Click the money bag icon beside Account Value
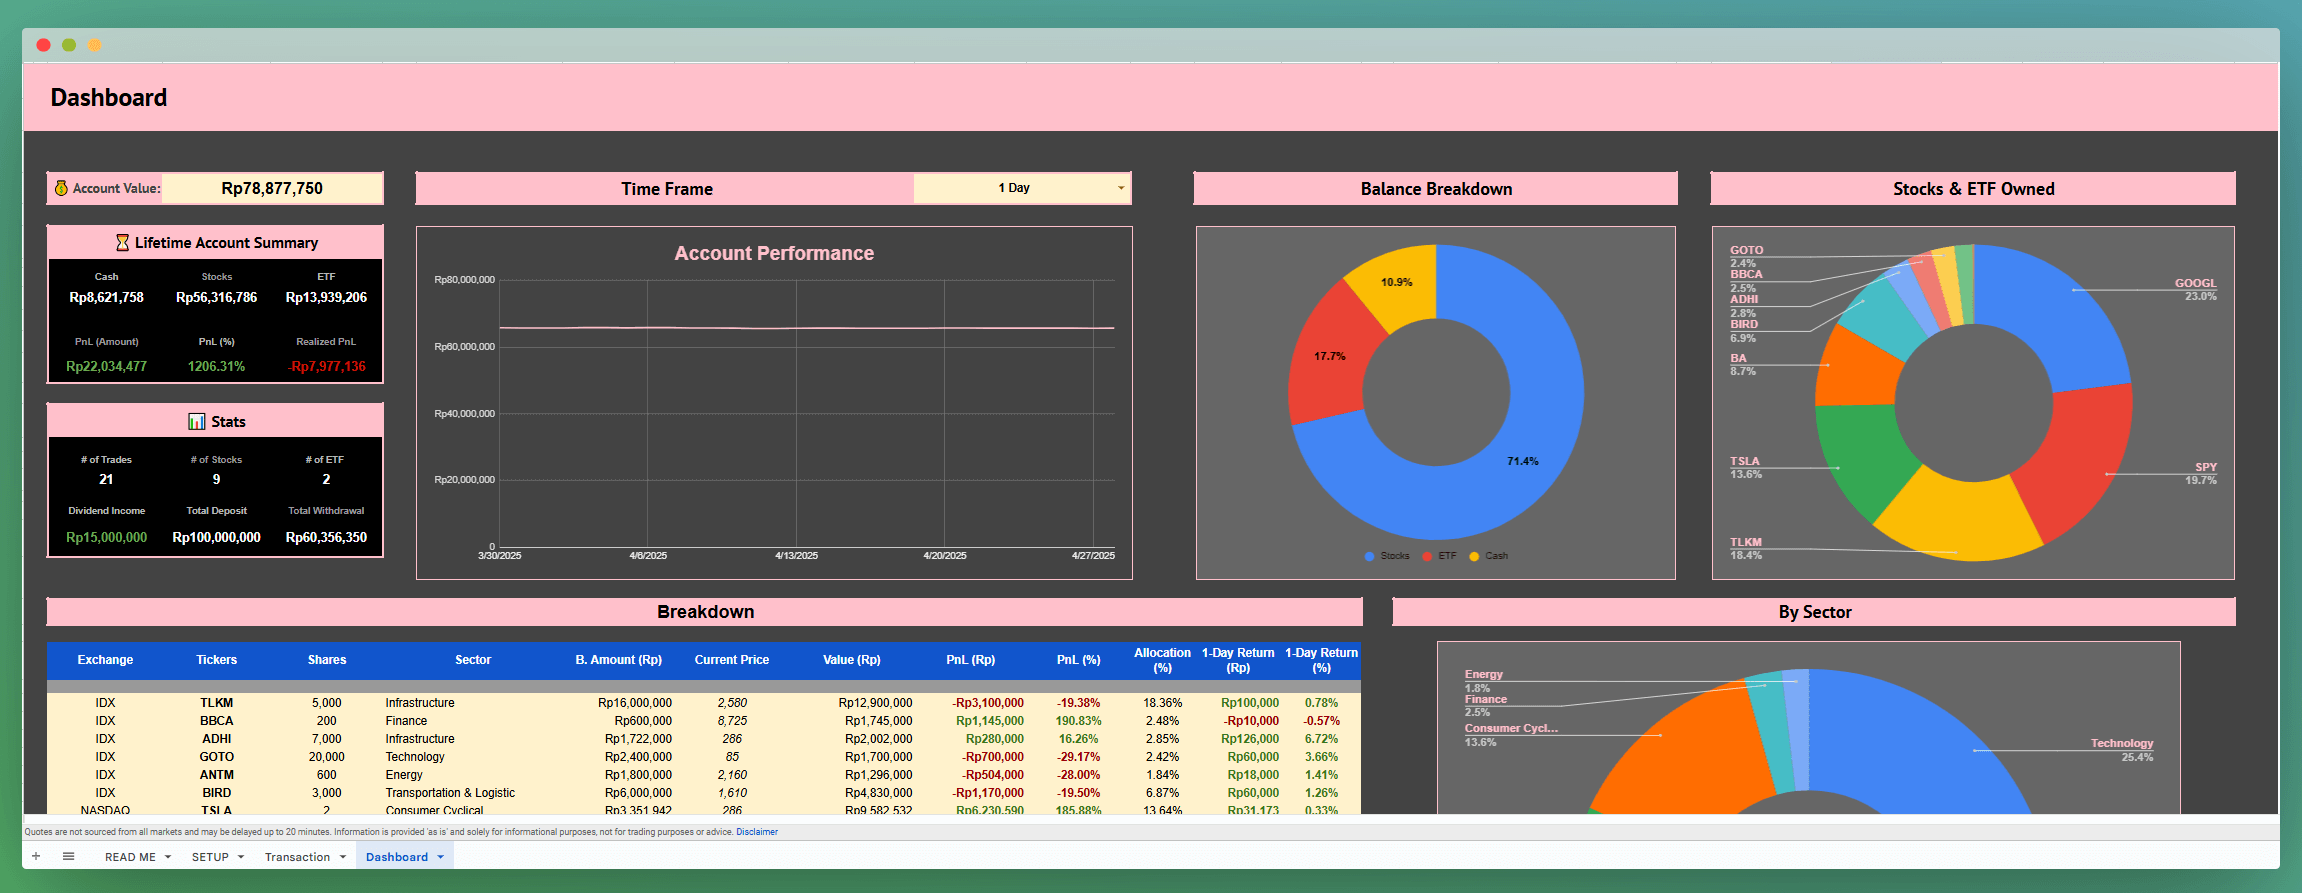2302x893 pixels. click(x=61, y=188)
